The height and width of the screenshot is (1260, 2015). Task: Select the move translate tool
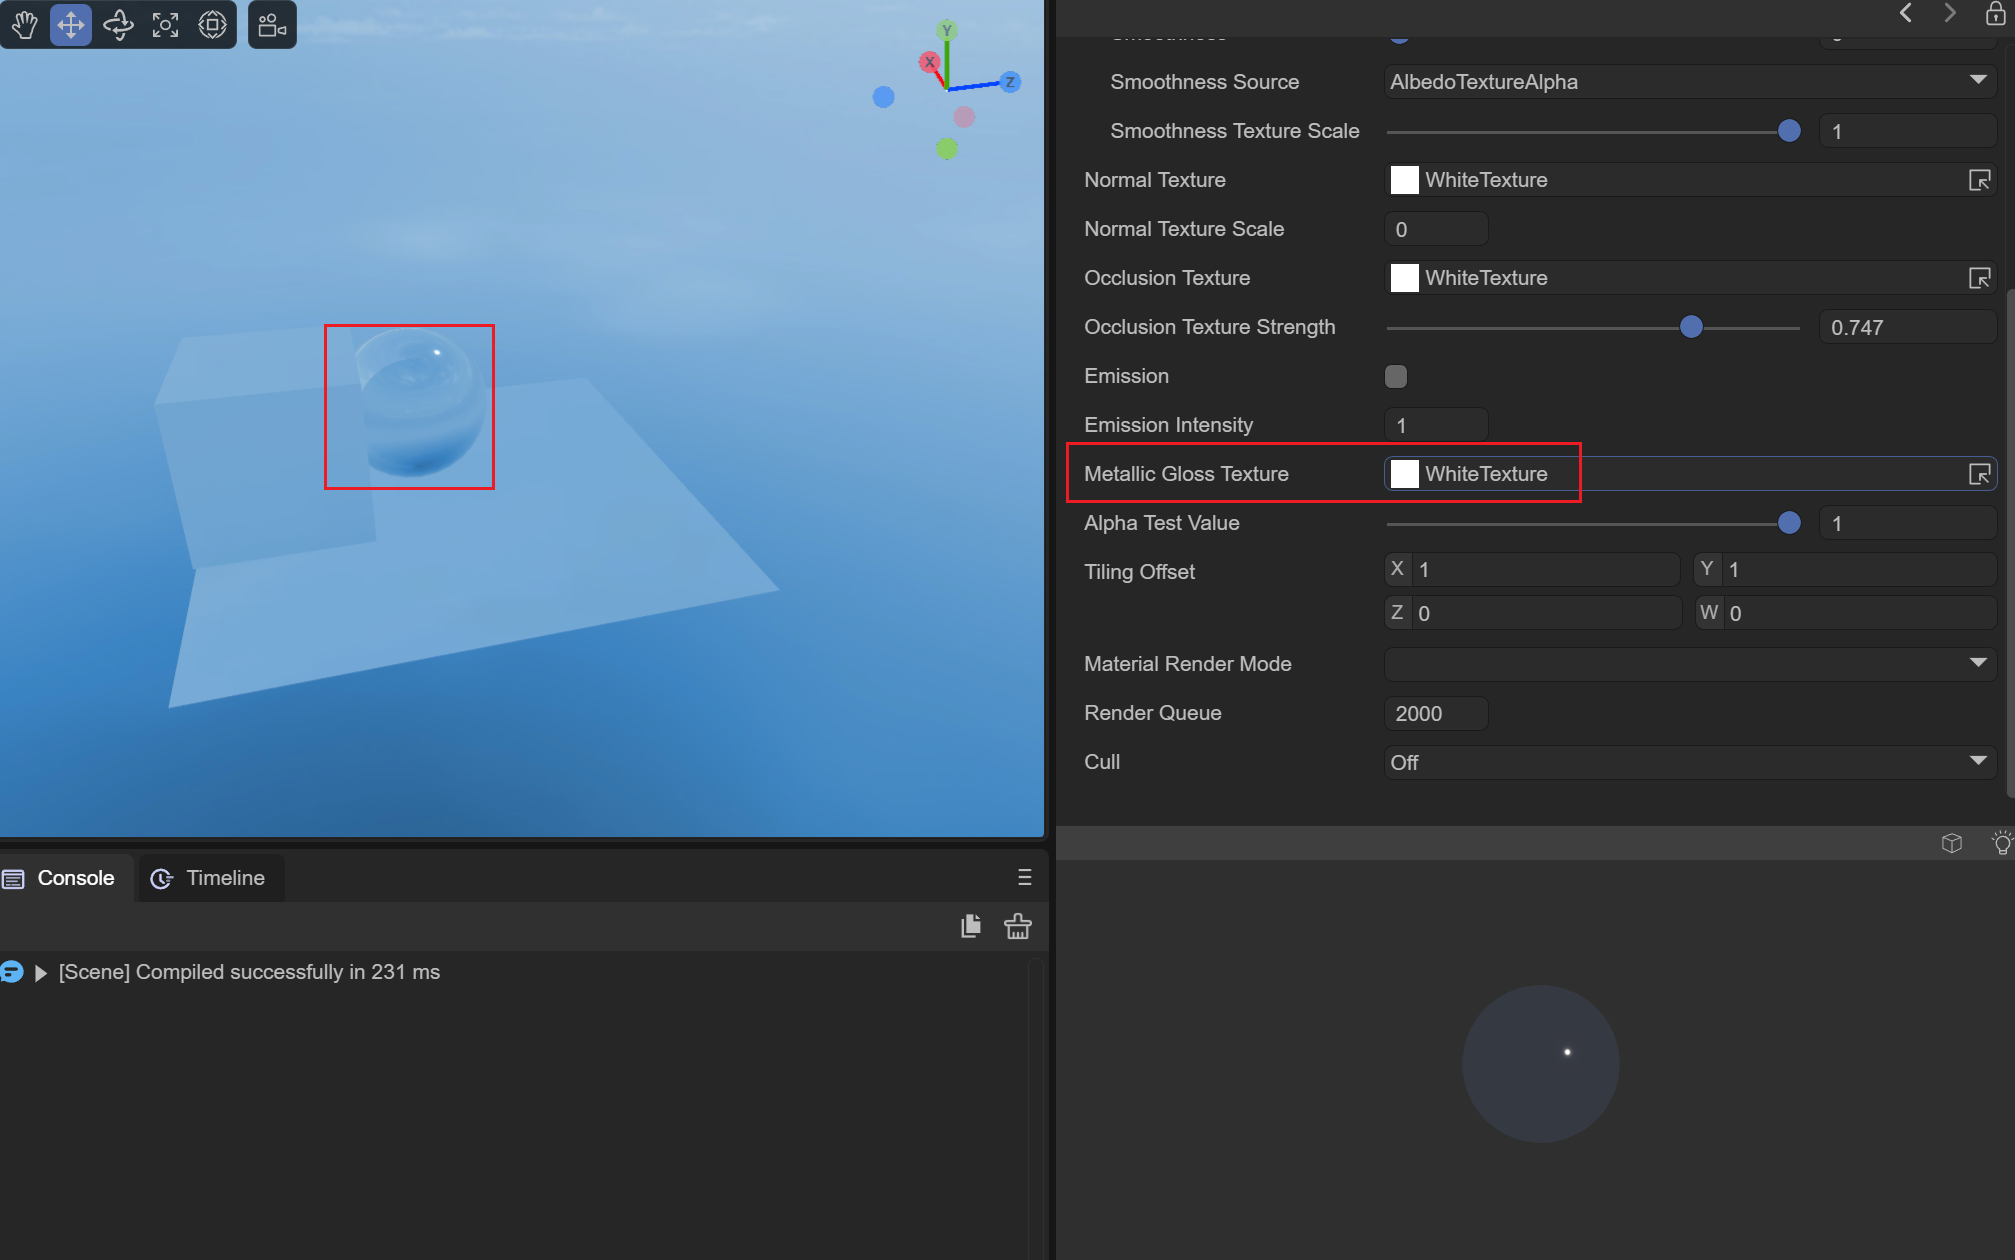pos(71,24)
